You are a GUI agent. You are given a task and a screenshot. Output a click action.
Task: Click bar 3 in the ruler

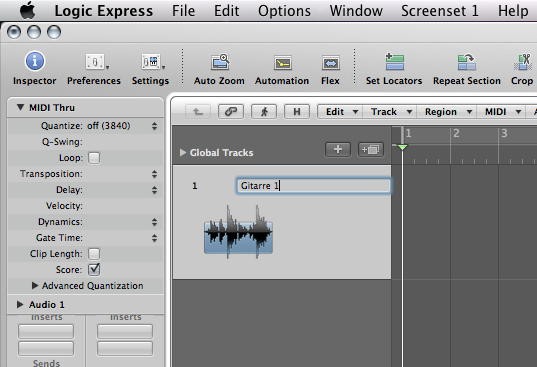coord(504,133)
